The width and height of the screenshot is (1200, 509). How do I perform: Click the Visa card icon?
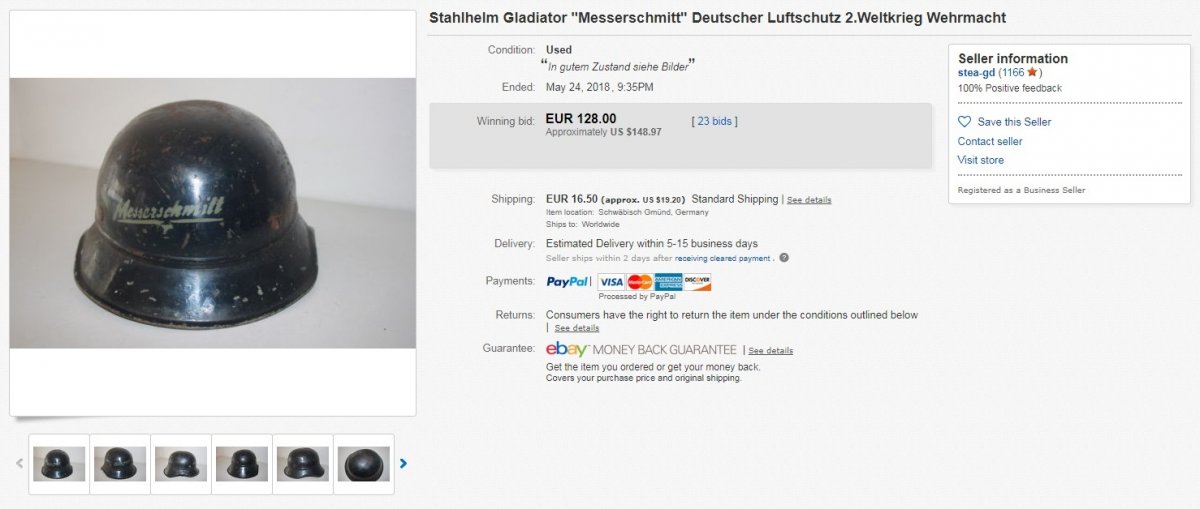611,282
